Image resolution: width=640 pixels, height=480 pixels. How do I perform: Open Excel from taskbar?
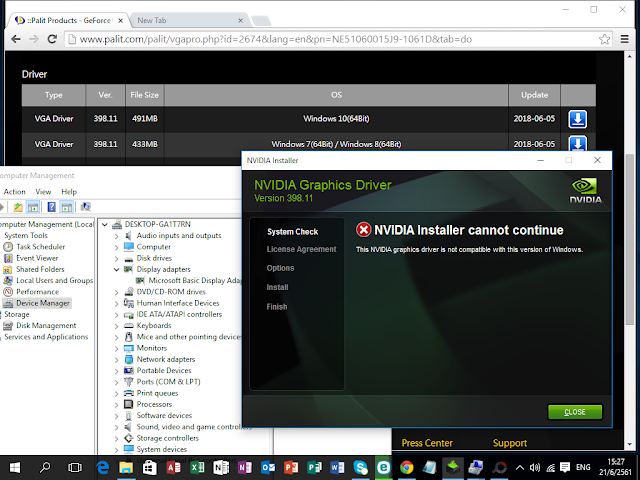tap(197, 468)
